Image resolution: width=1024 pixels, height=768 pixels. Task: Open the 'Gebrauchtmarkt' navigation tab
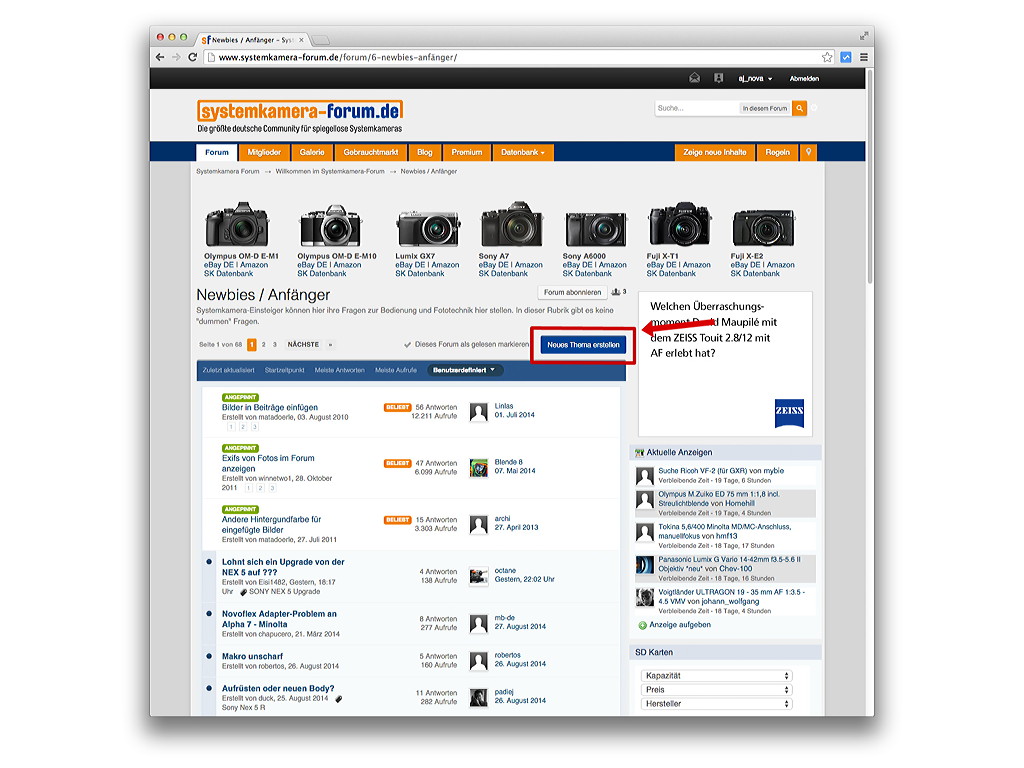coord(371,152)
